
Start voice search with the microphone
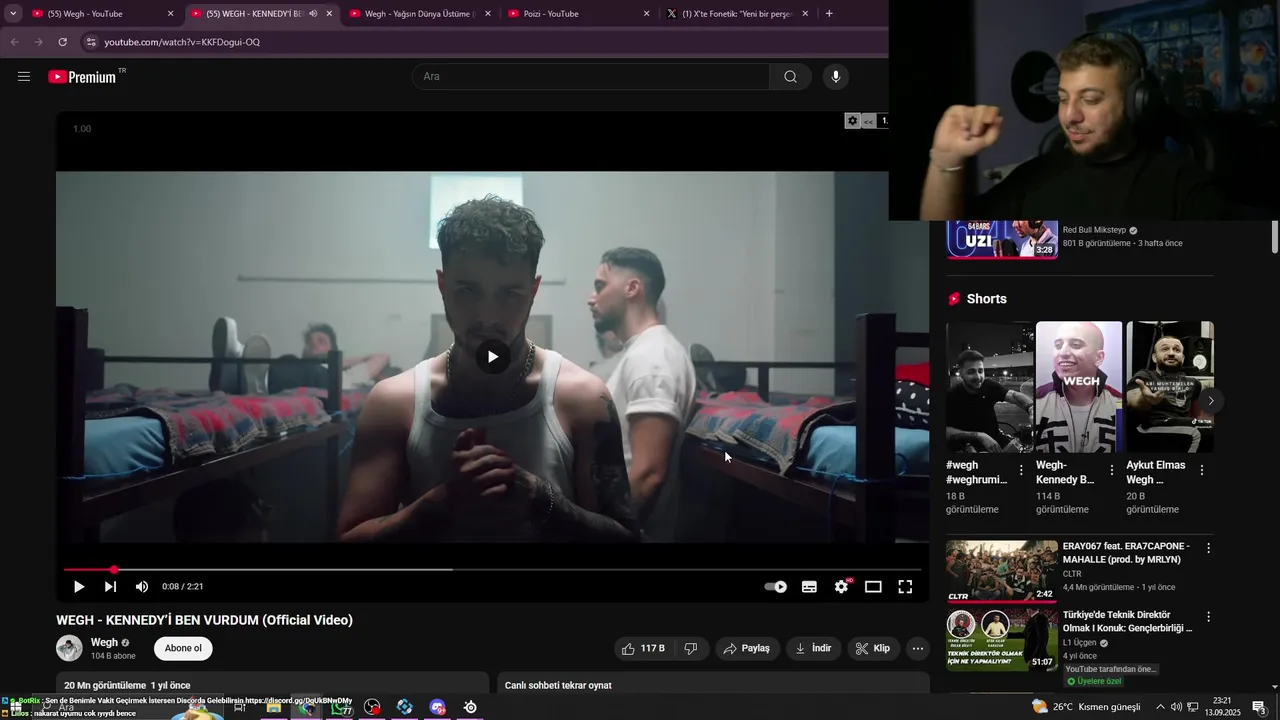pyautogui.click(x=836, y=76)
